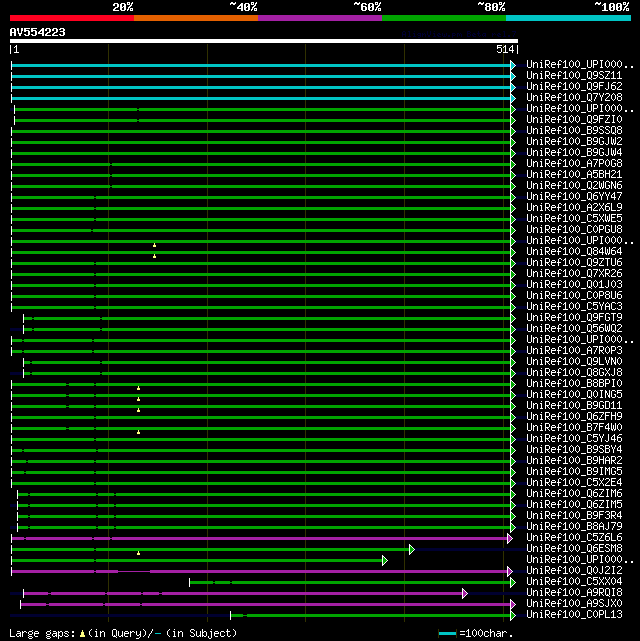Select the UniRef100_Q6ZIM6 hit label
The width and height of the screenshot is (640, 641).
(x=574, y=494)
